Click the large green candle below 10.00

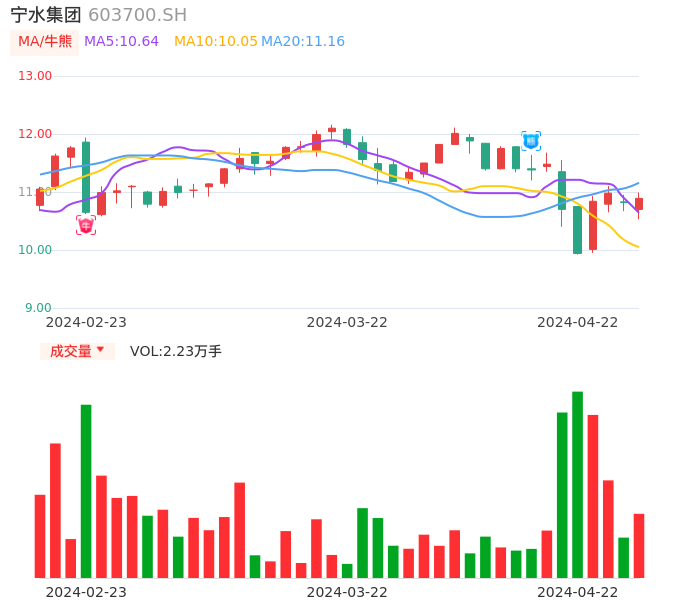[x=577, y=229]
